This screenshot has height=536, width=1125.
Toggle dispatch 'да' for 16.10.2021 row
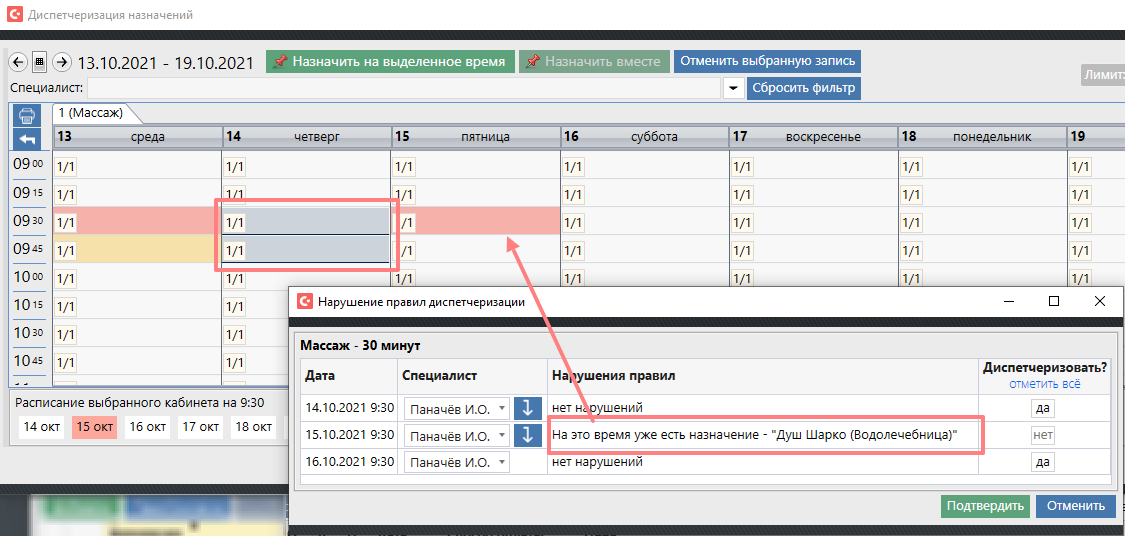(x=1043, y=462)
